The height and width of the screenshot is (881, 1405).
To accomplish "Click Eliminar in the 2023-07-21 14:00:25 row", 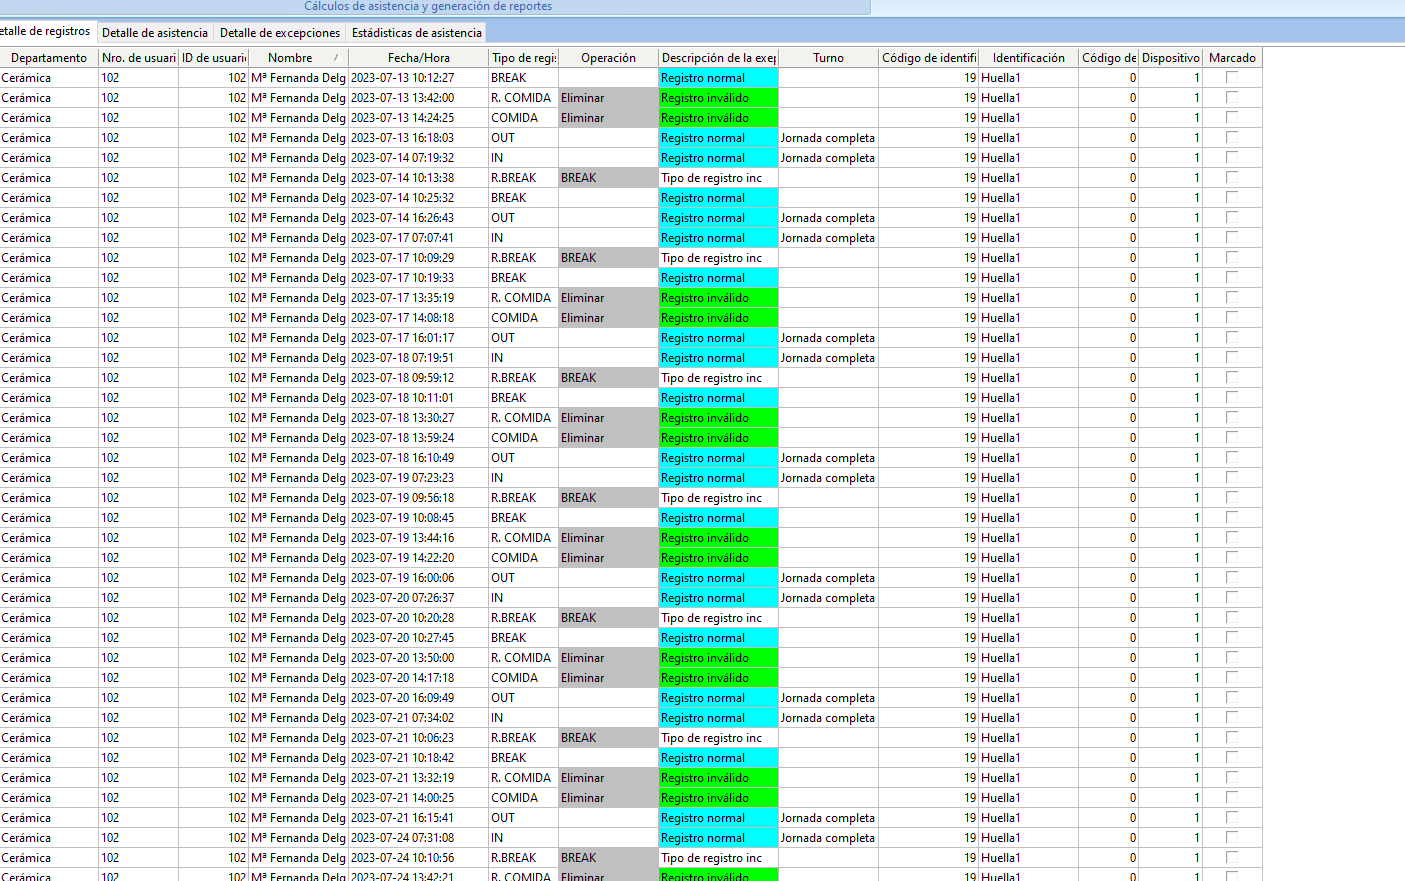I will click(x=608, y=798).
